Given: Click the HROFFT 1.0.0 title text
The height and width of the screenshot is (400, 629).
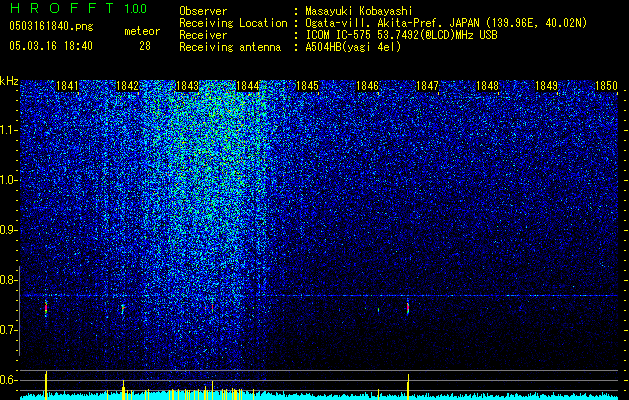Looking at the screenshot, I should pos(78,8).
